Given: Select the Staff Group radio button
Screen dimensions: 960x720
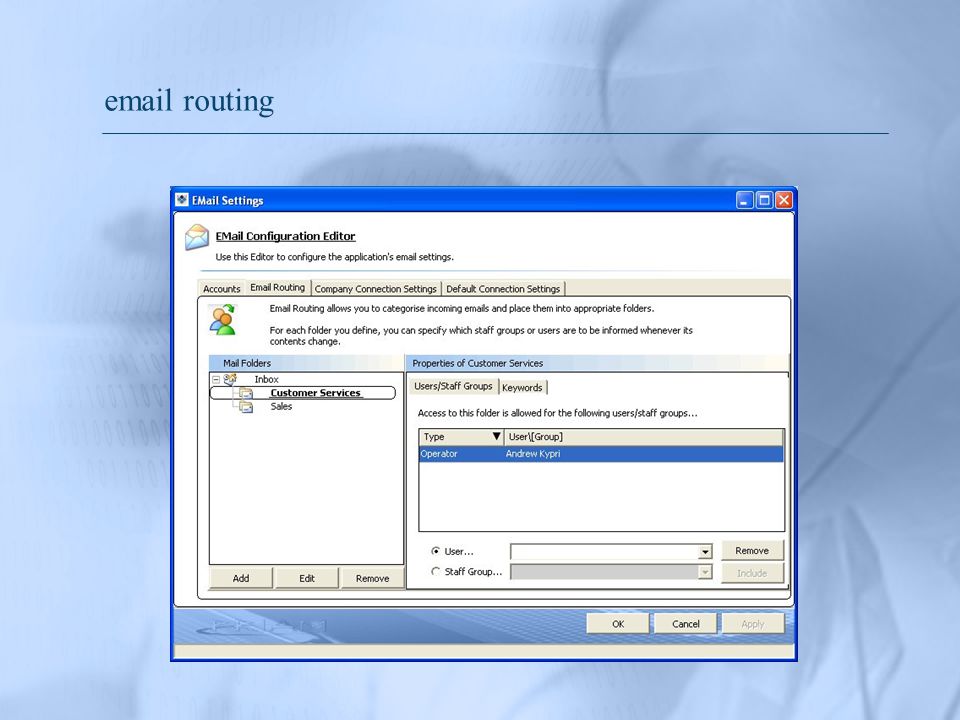Looking at the screenshot, I should (x=435, y=571).
